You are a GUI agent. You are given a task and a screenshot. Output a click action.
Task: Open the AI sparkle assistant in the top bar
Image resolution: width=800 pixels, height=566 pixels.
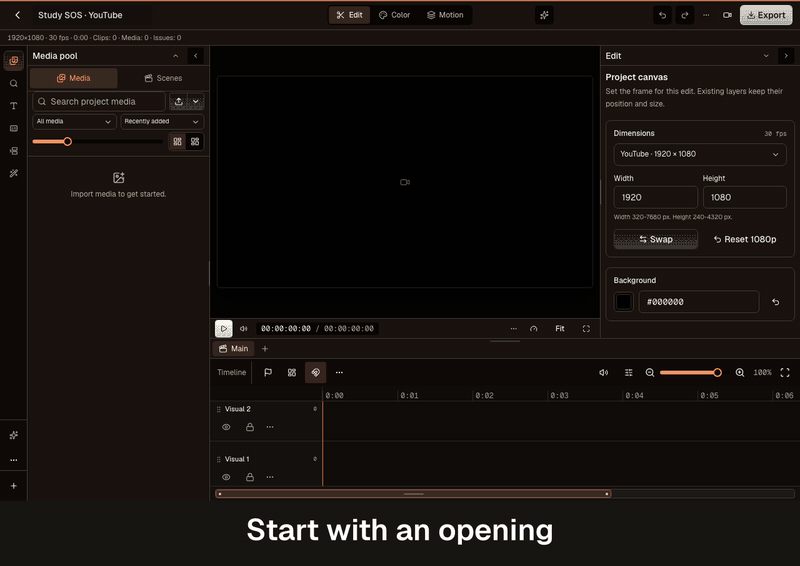point(544,15)
